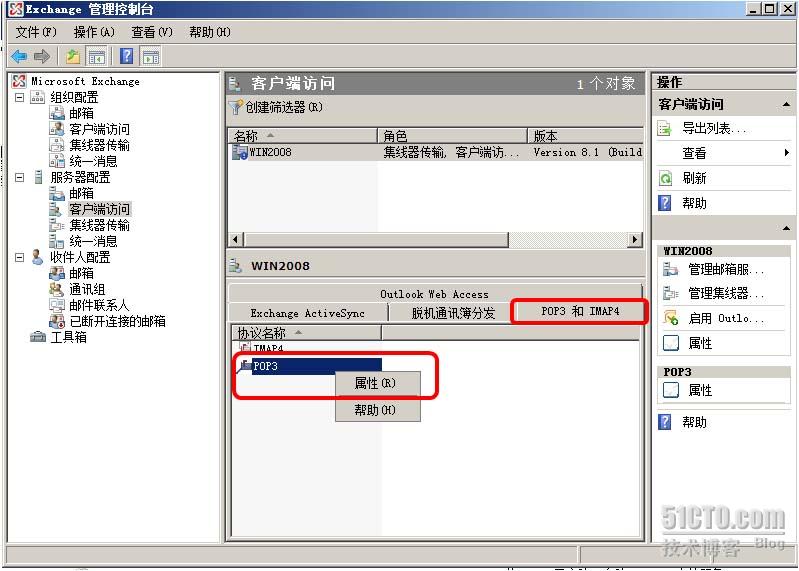Open the 工具箱 node
Screen dimensions: 799x571
pyautogui.click(x=68, y=337)
